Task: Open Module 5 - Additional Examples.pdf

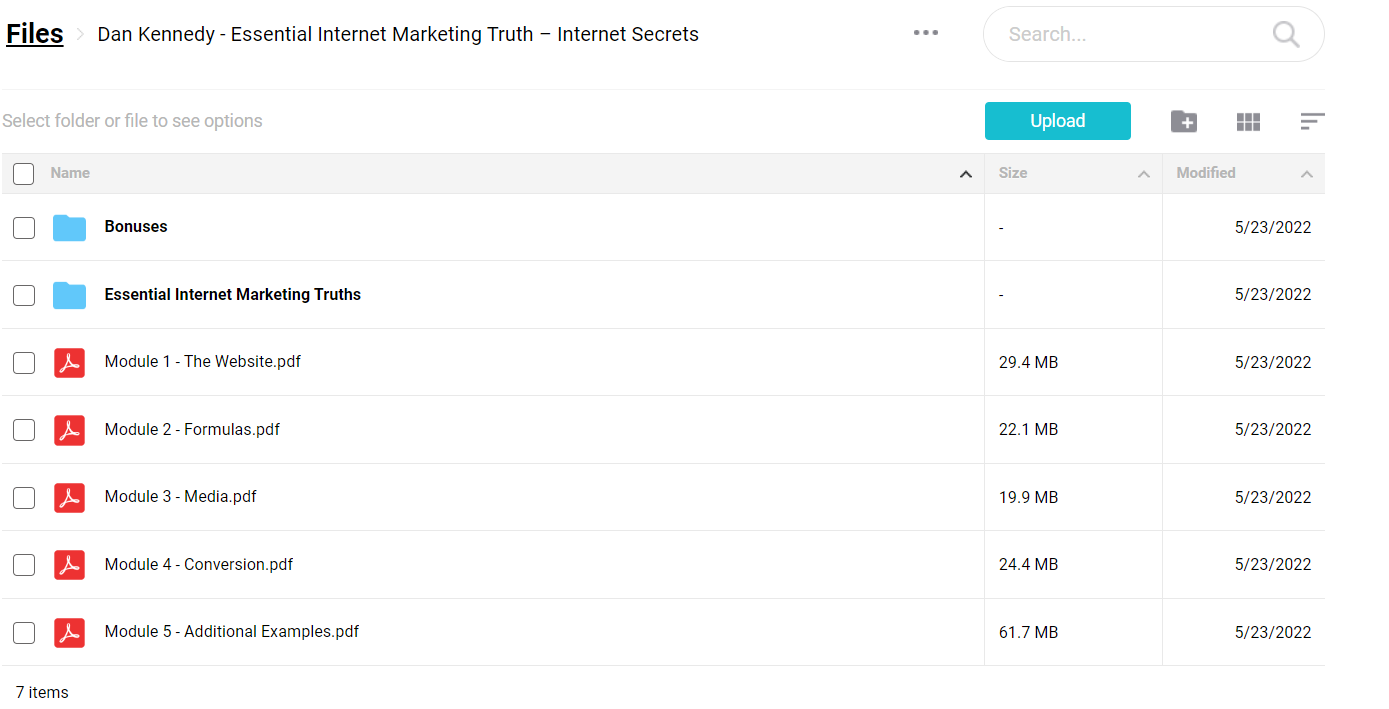Action: (x=232, y=632)
